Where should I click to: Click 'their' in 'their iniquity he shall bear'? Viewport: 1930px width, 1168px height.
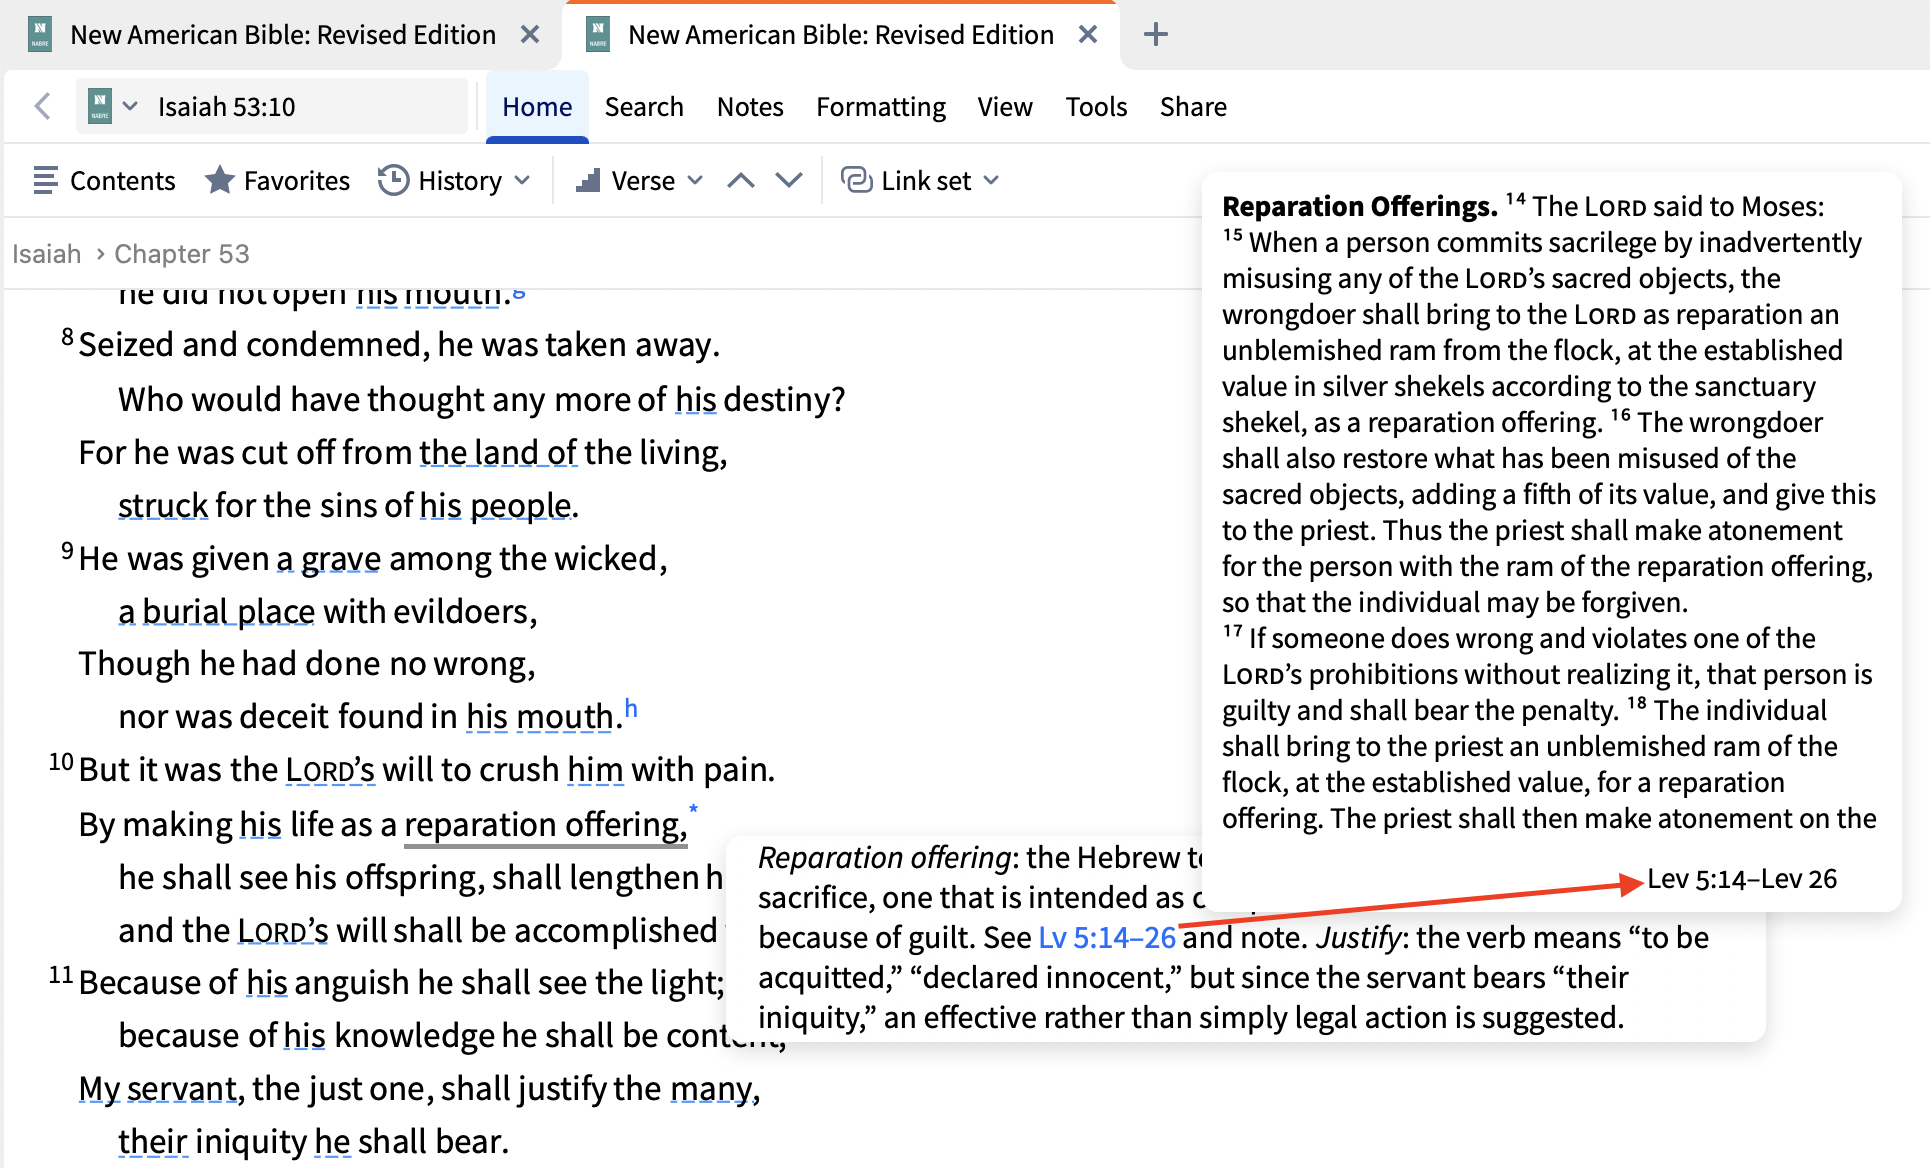[153, 1141]
